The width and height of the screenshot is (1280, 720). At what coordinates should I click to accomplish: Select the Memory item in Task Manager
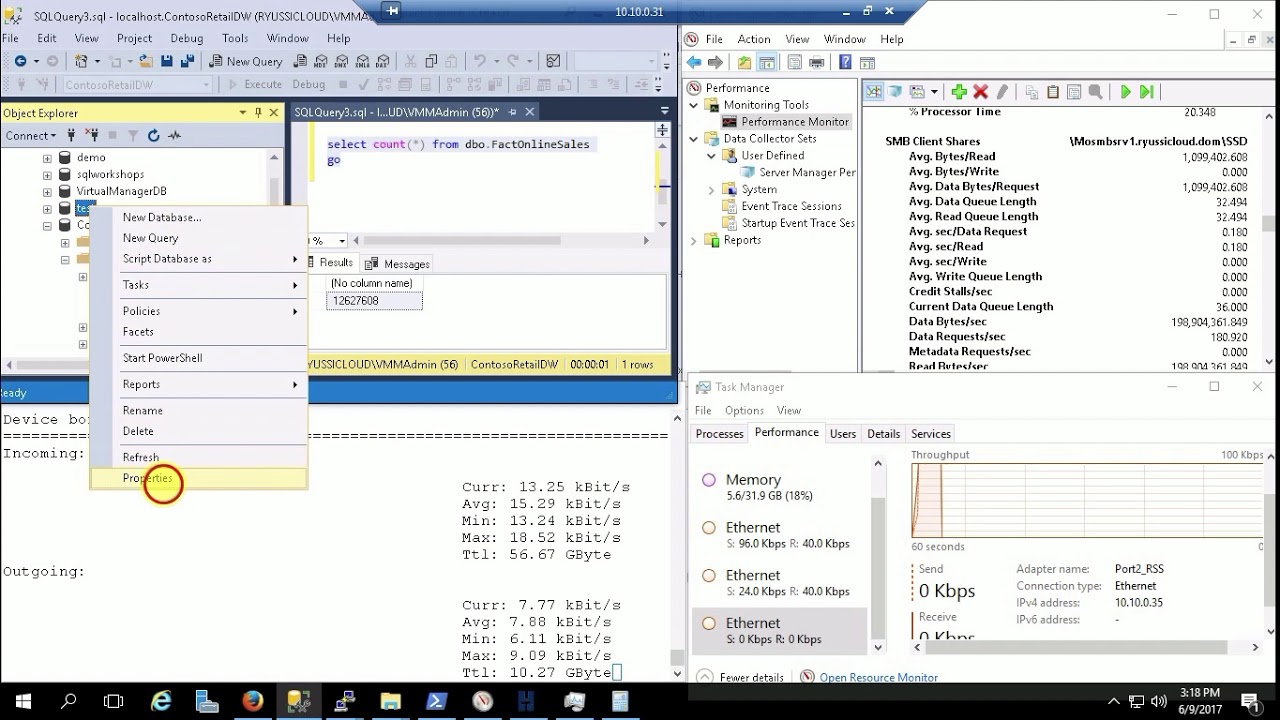click(781, 488)
